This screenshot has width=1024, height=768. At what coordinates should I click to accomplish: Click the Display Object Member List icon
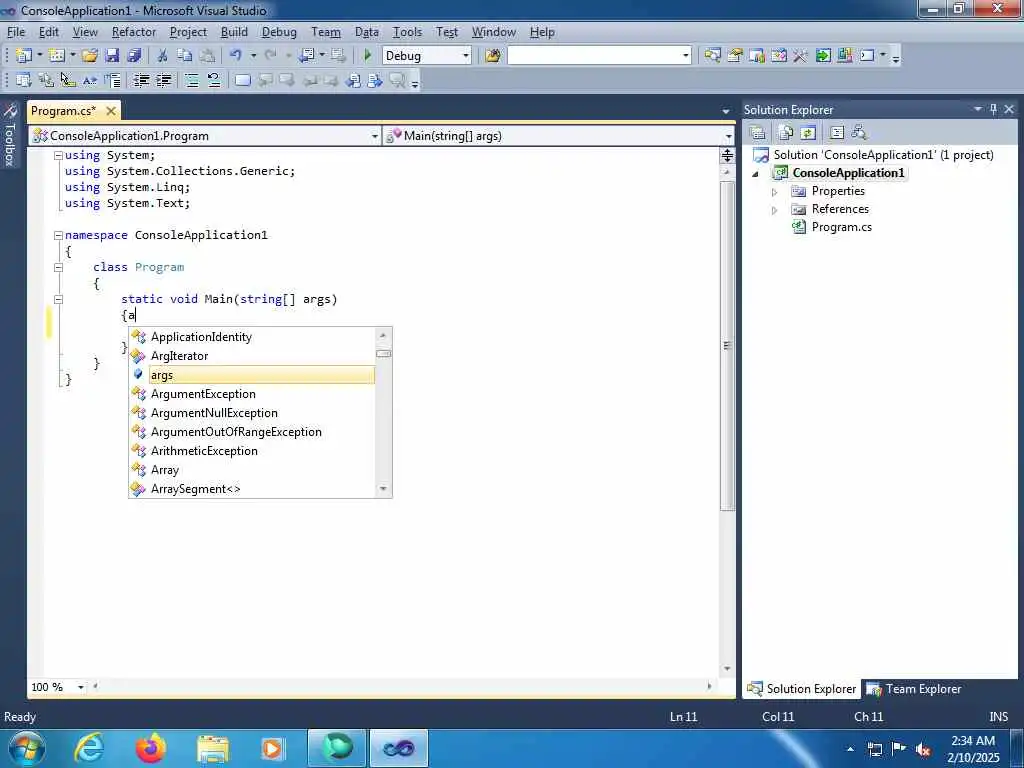tap(24, 80)
